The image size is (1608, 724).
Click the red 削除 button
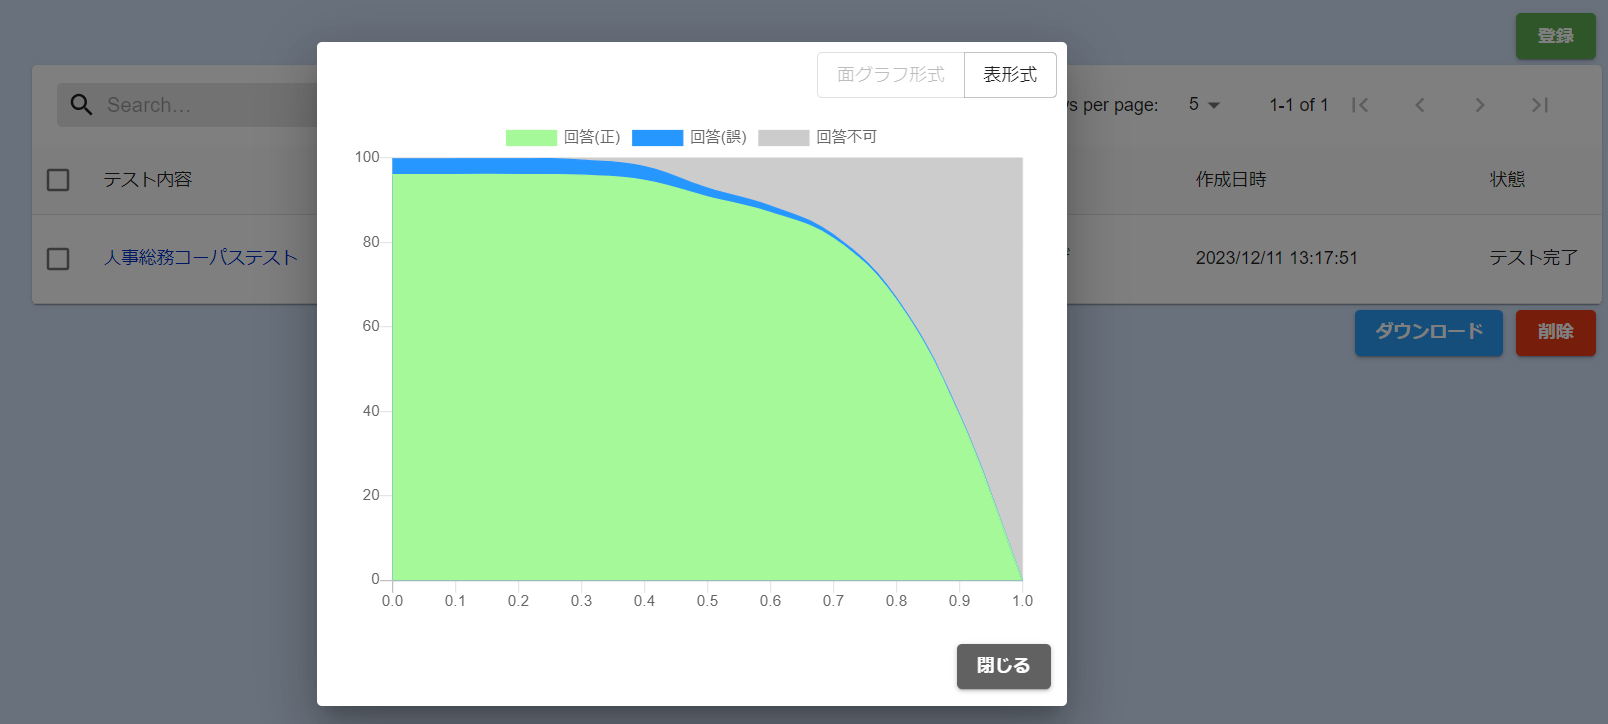(1555, 332)
